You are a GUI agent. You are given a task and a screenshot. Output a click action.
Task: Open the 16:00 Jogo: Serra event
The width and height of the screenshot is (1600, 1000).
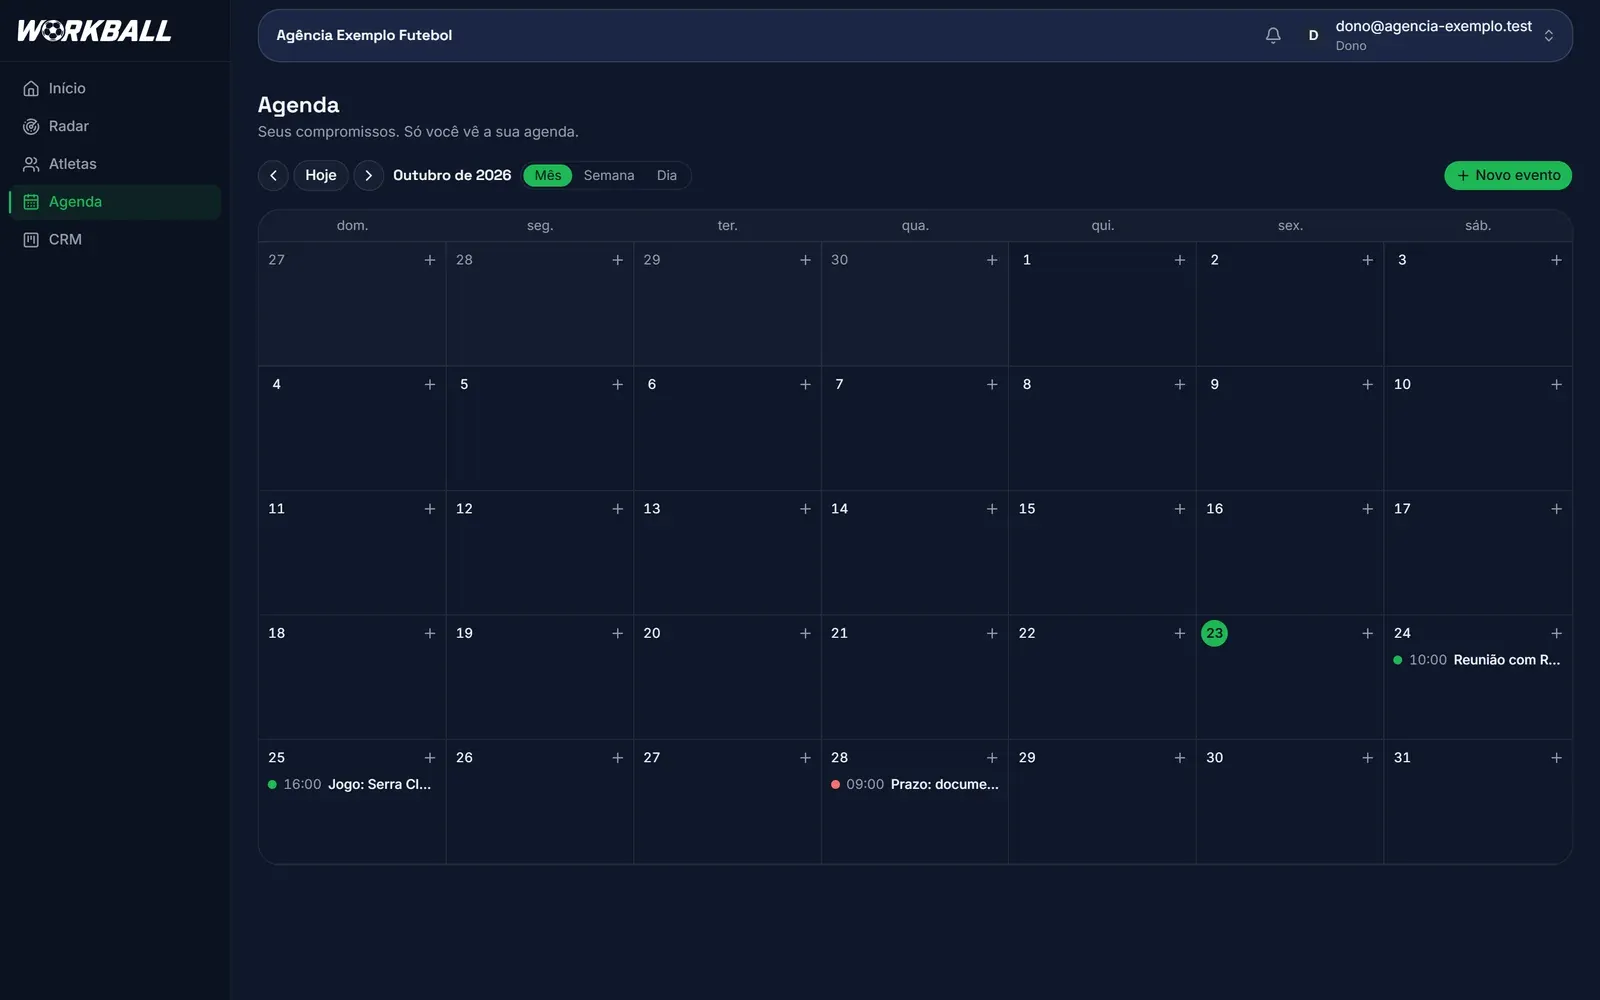350,784
